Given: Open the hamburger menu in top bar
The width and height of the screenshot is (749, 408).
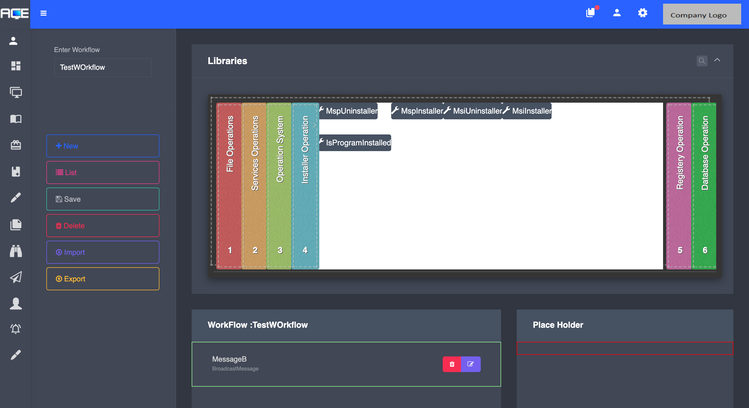Looking at the screenshot, I should (43, 14).
